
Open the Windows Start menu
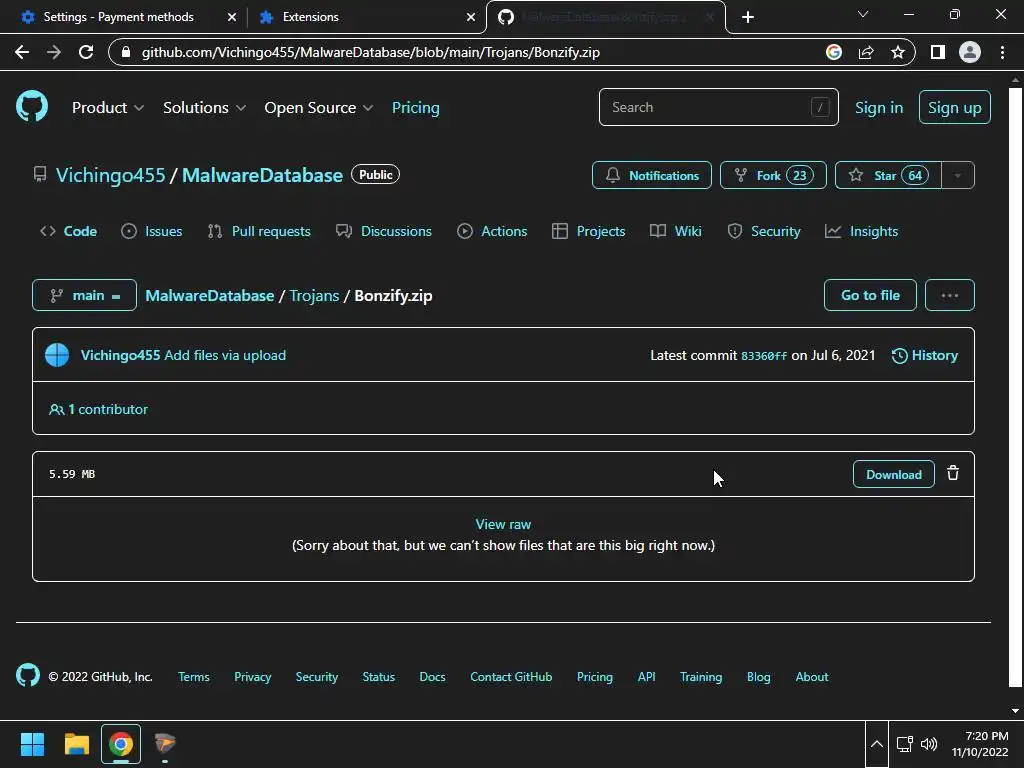coord(32,744)
